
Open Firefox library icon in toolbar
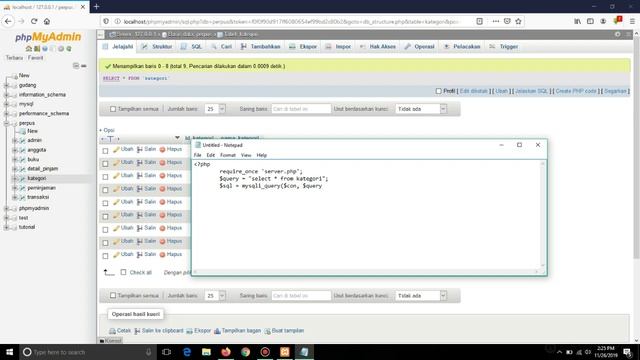click(577, 21)
